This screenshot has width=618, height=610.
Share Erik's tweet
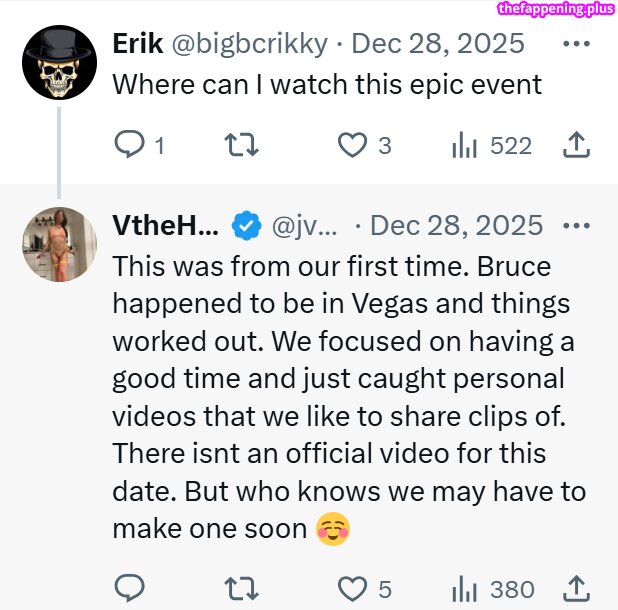click(x=576, y=146)
